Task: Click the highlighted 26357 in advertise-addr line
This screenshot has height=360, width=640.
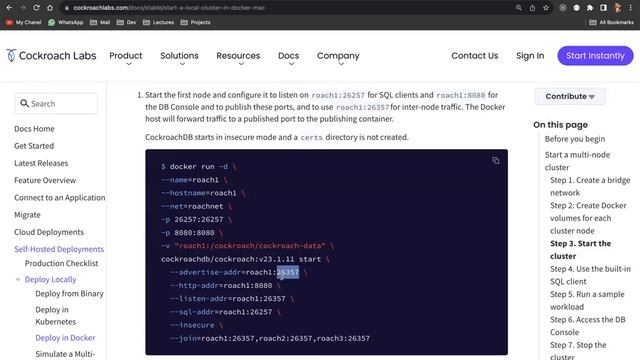Action: coord(288,272)
